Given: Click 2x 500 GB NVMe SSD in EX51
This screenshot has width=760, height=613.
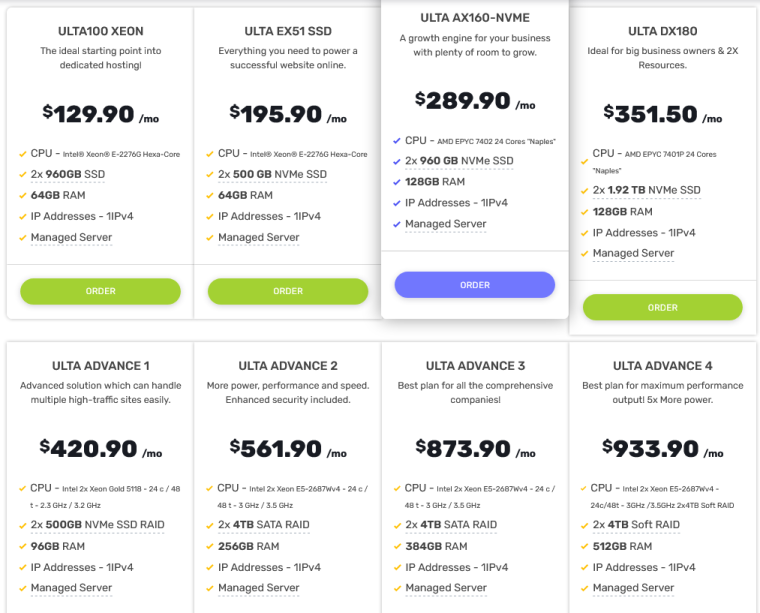Looking at the screenshot, I should pos(272,174).
